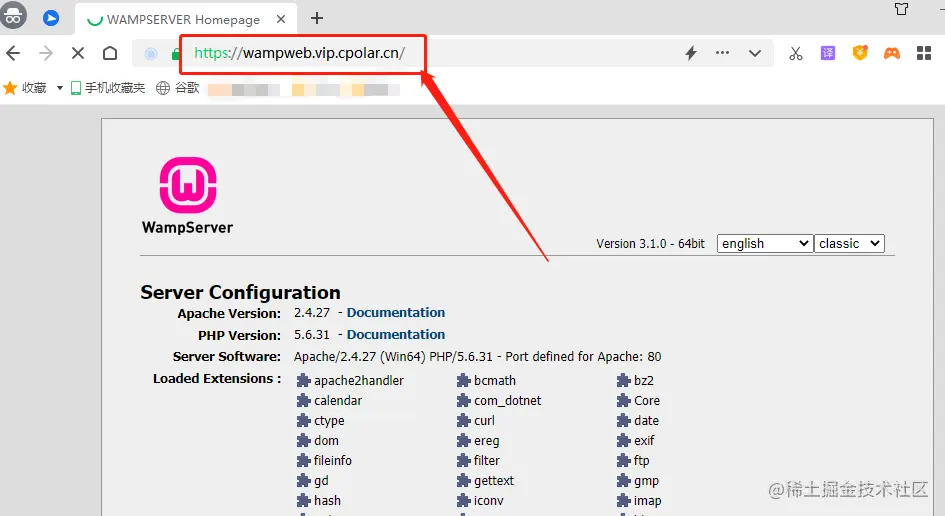Click the incognito mode icon
The height and width of the screenshot is (516, 945).
click(13, 16)
